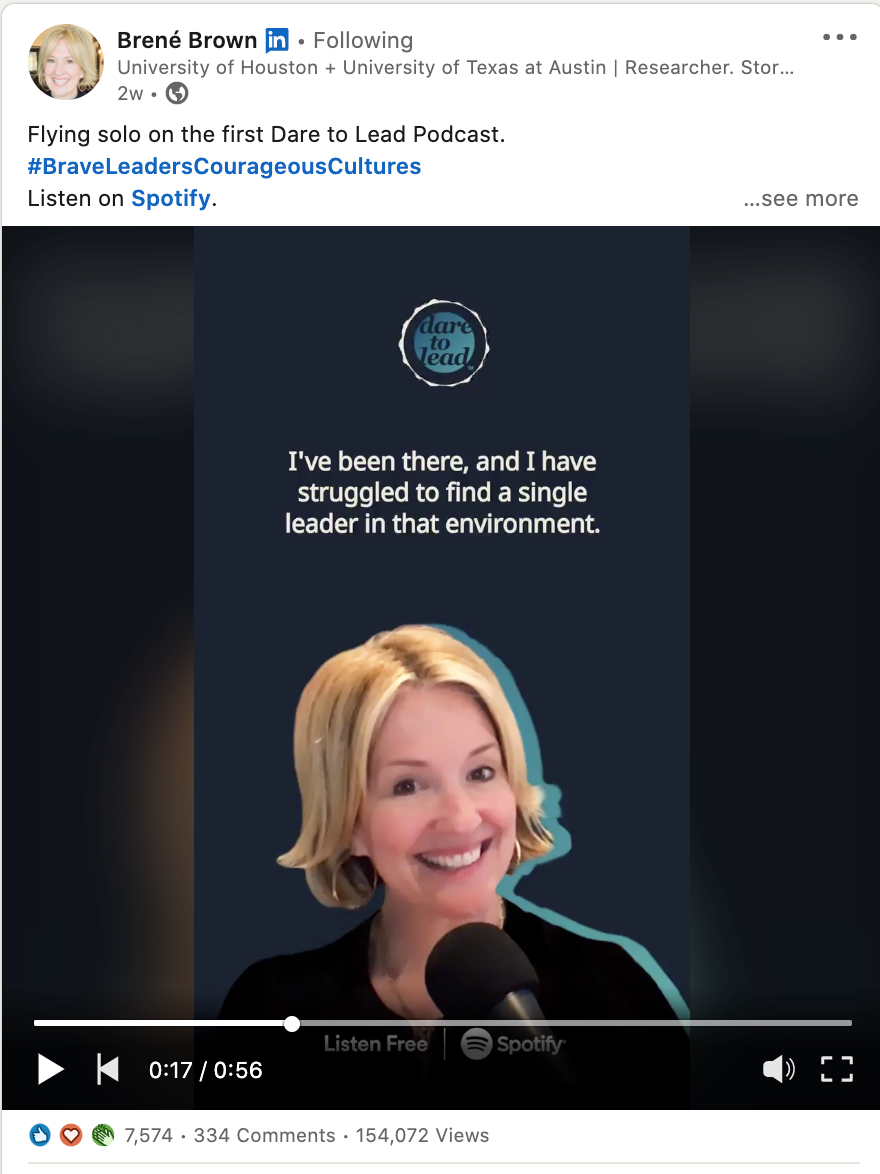Open the #BraveLeadersCourageousCultures hashtag
This screenshot has width=880, height=1174.
coord(224,165)
